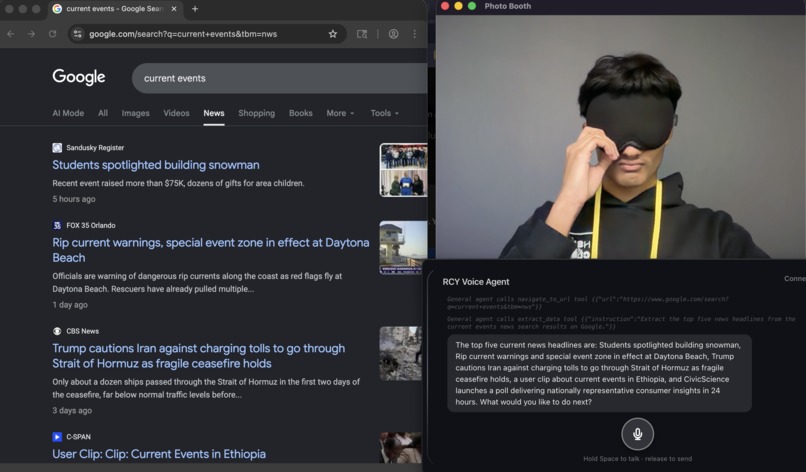The image size is (806, 472).
Task: Click the microphone button in RCY Voice Agent
Action: (637, 434)
